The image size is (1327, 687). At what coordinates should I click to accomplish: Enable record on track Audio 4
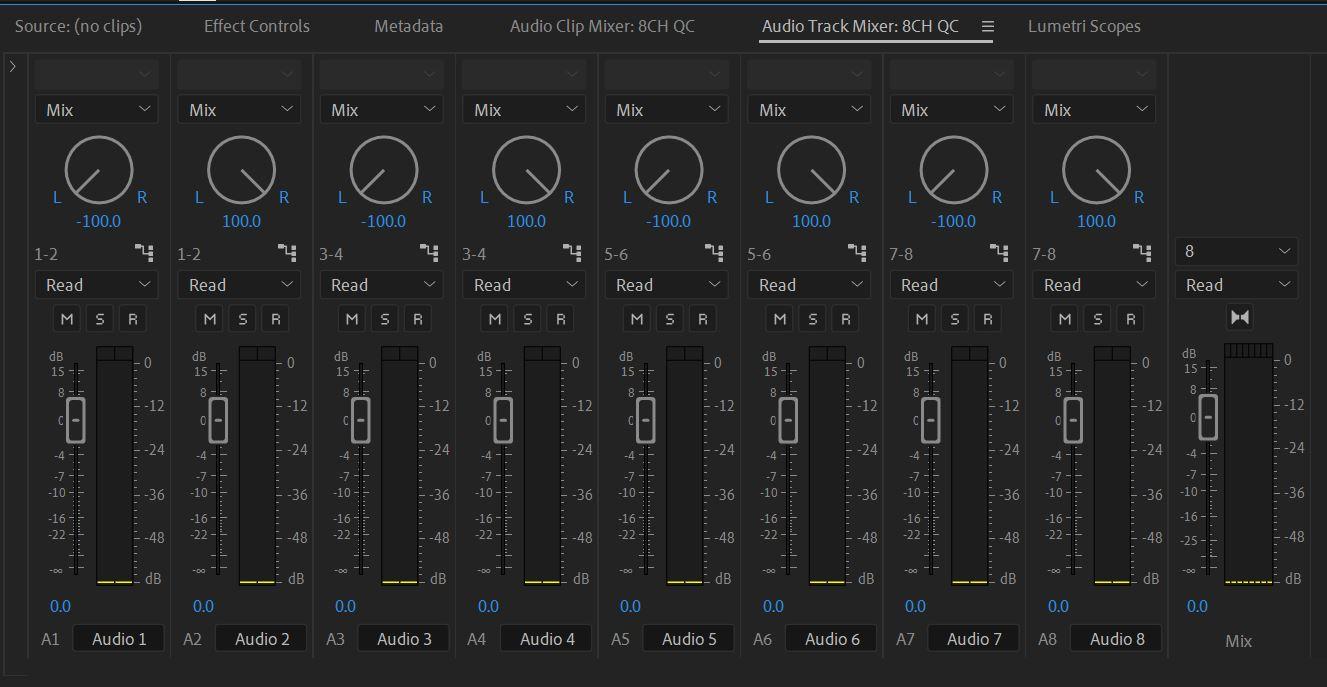tap(560, 319)
